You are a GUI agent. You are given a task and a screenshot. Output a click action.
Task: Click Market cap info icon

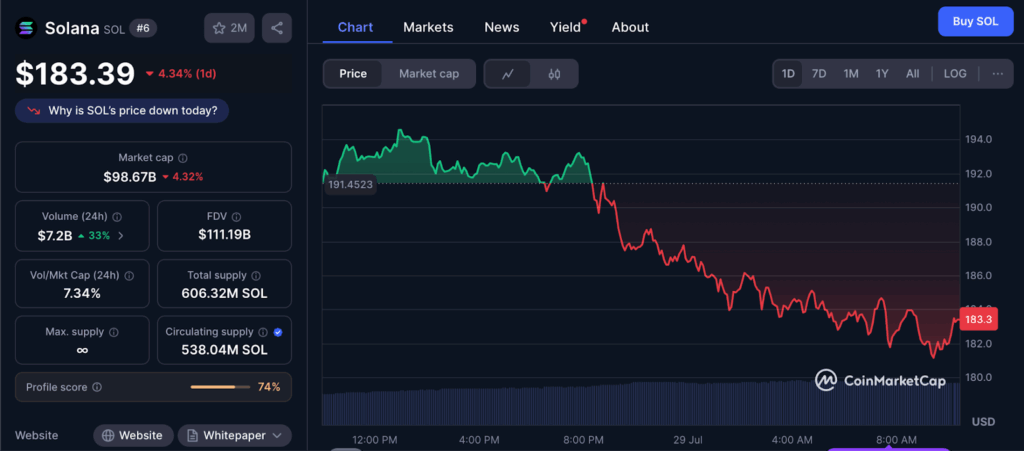183,158
